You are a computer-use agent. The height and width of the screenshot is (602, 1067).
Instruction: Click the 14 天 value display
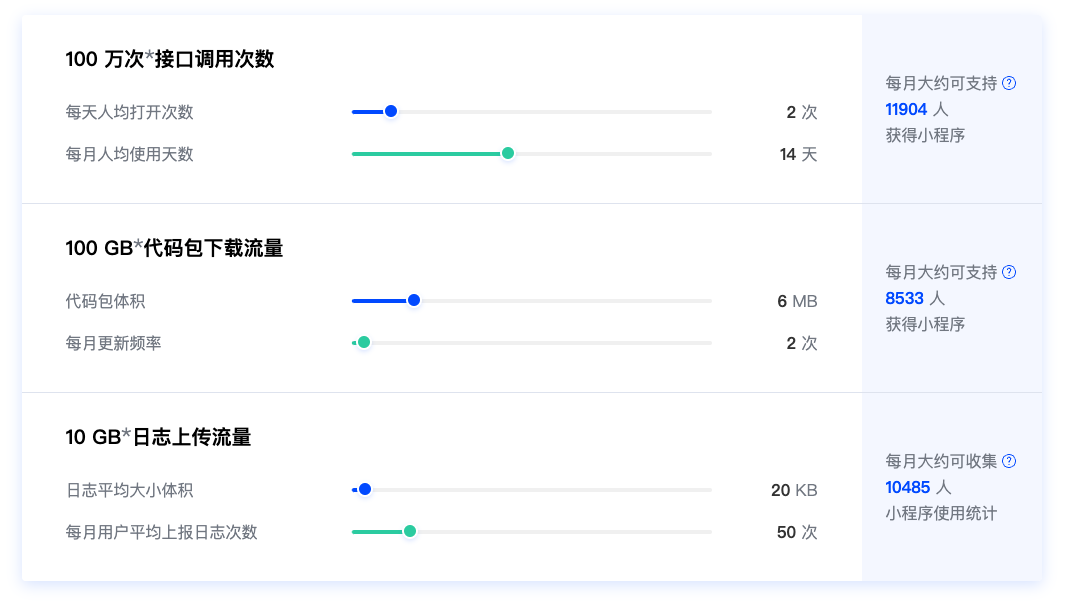click(x=798, y=154)
